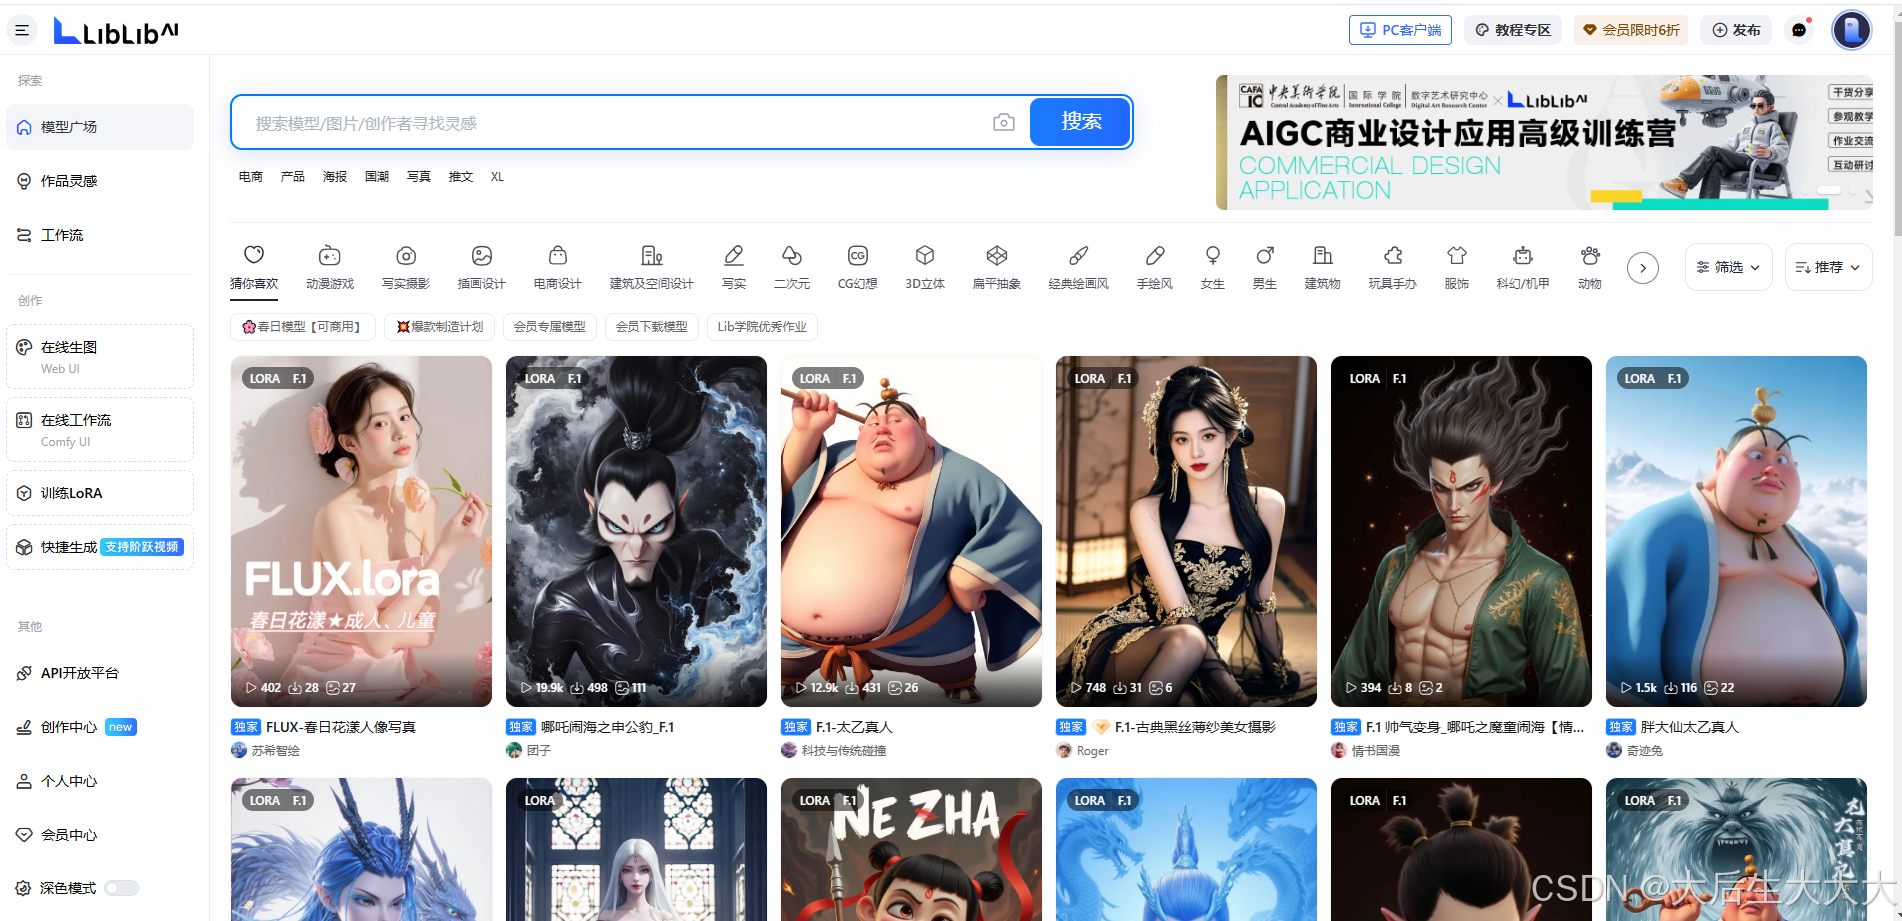Viewport: 1902px width, 921px height.
Task: Select the 男生 category icon
Action: (x=1265, y=256)
